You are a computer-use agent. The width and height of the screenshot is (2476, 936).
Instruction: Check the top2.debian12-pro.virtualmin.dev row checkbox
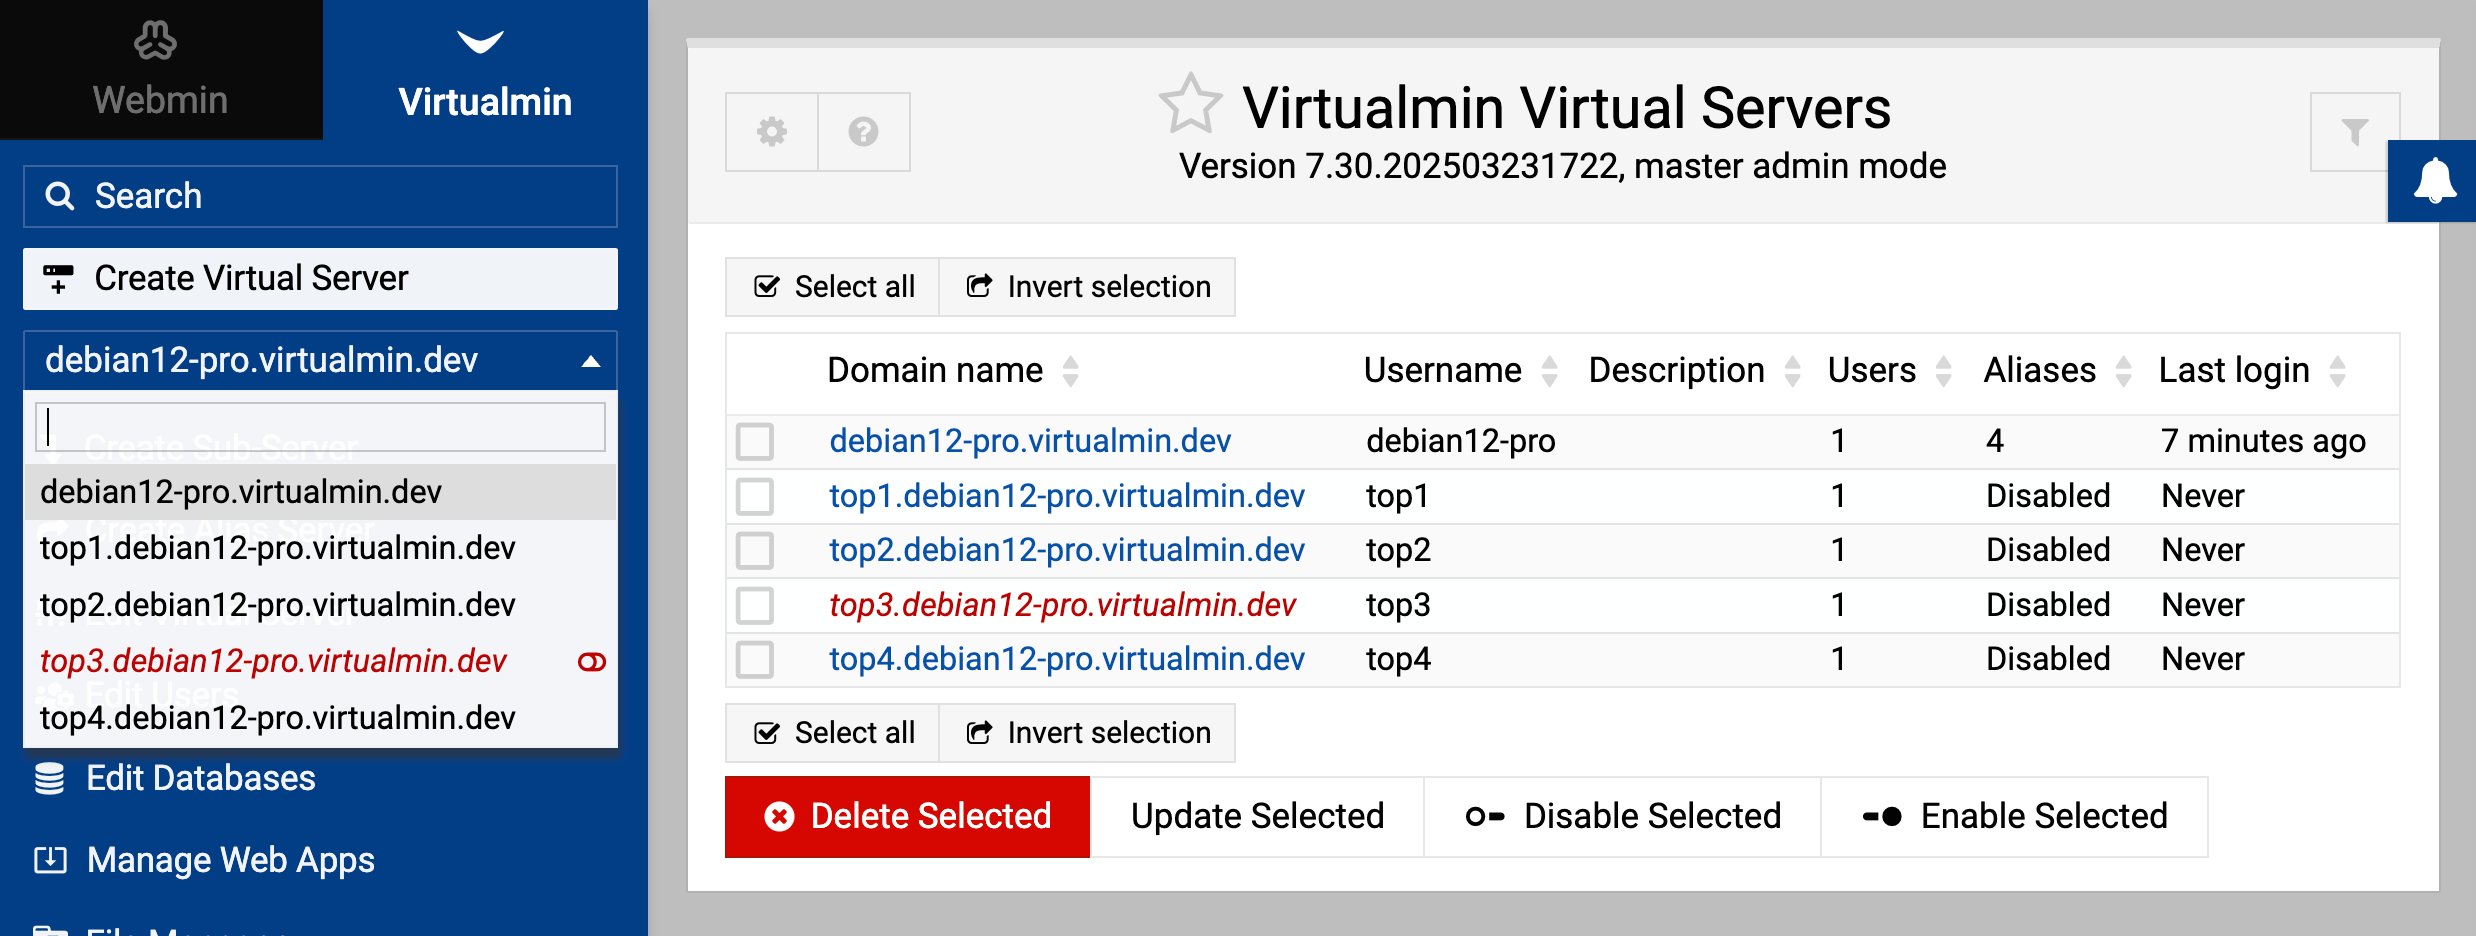pos(755,550)
